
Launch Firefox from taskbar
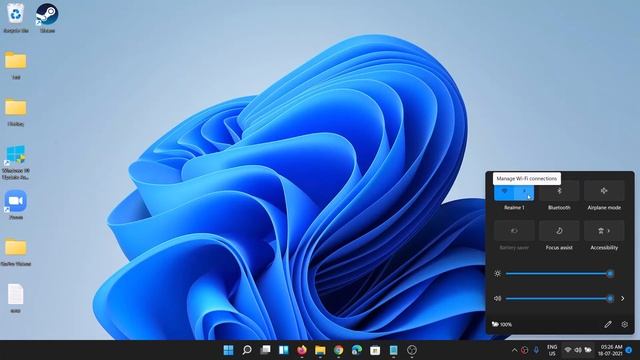tap(302, 350)
